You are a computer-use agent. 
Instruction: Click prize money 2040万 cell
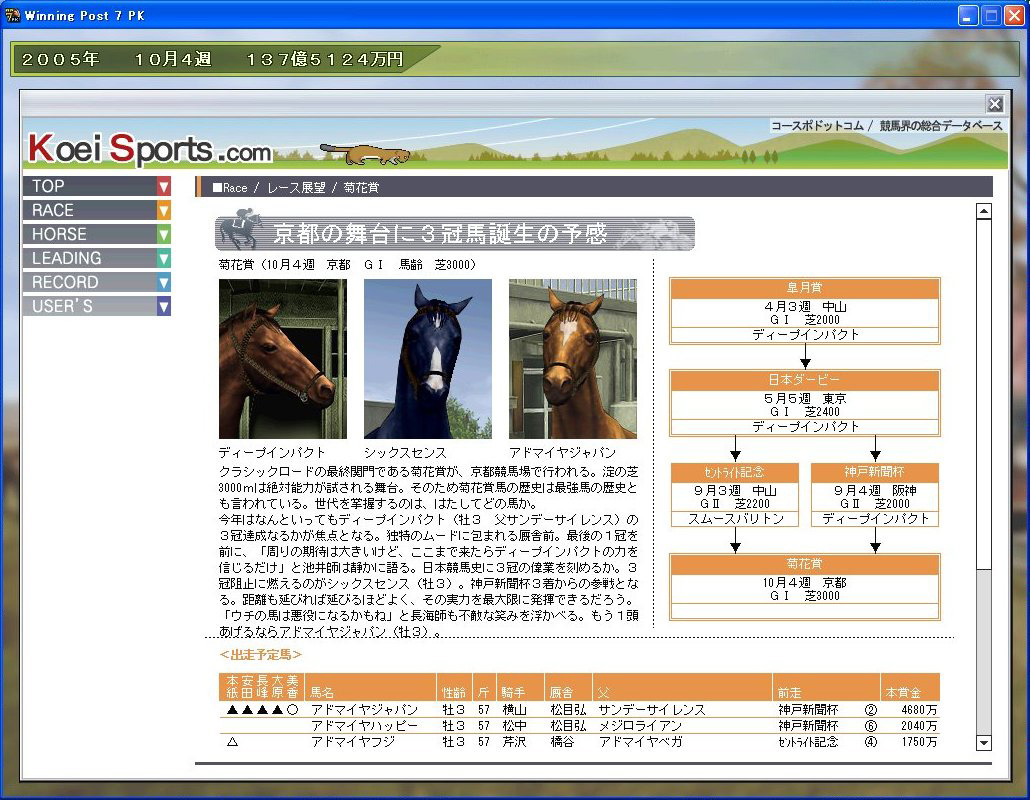click(x=919, y=726)
